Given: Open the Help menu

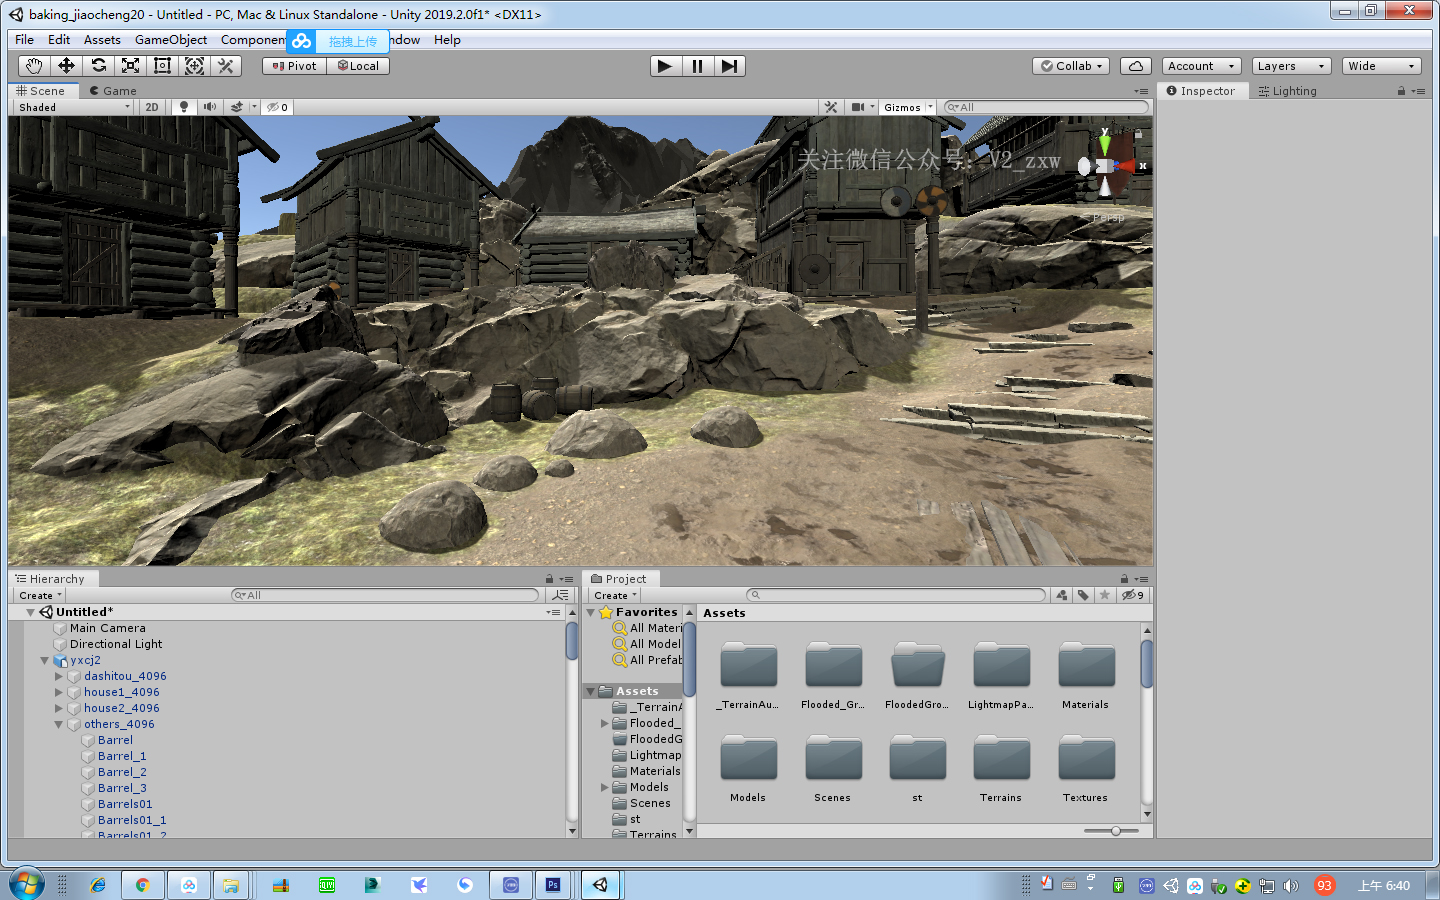Looking at the screenshot, I should point(447,40).
